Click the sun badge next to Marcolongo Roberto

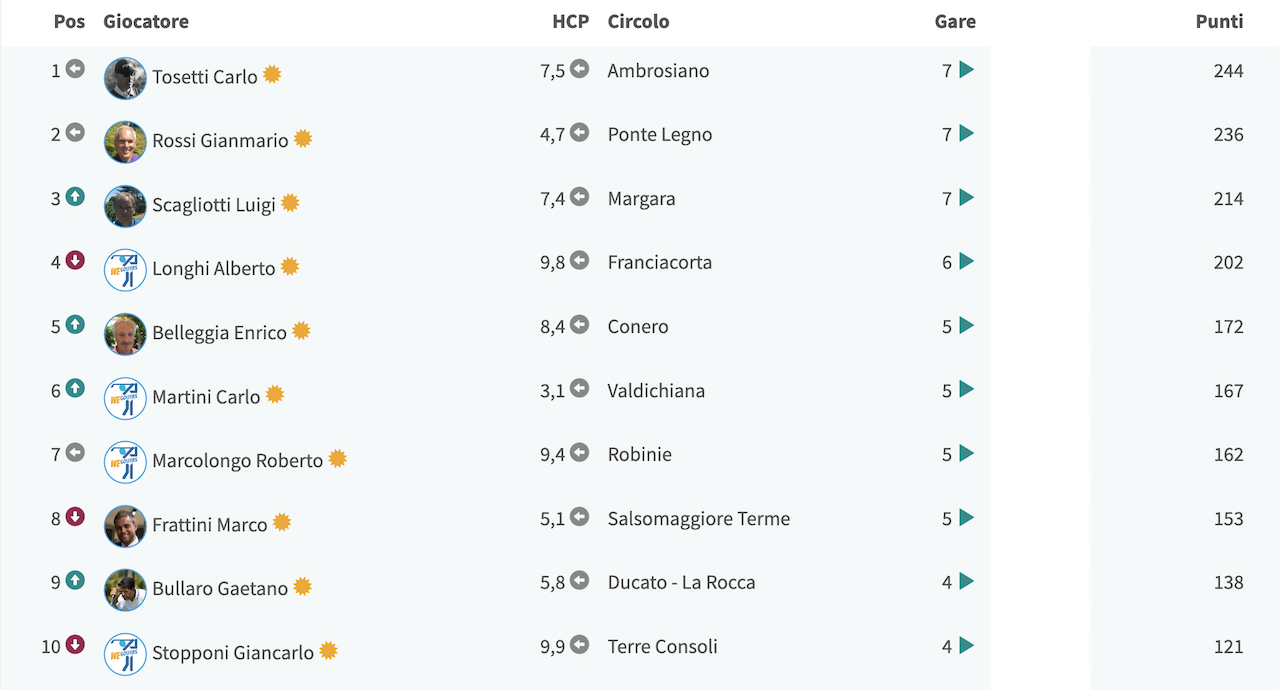(337, 459)
